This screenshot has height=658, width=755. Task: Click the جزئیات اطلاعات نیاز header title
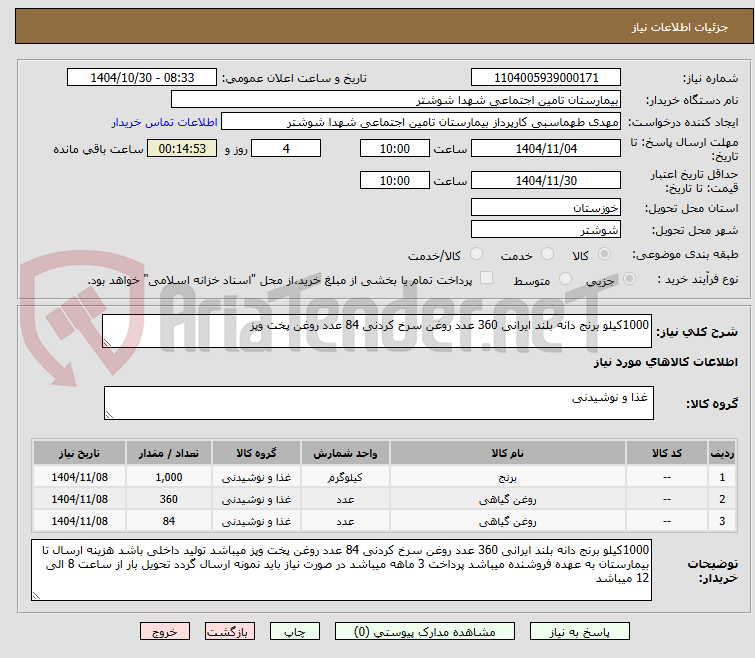(x=680, y=27)
